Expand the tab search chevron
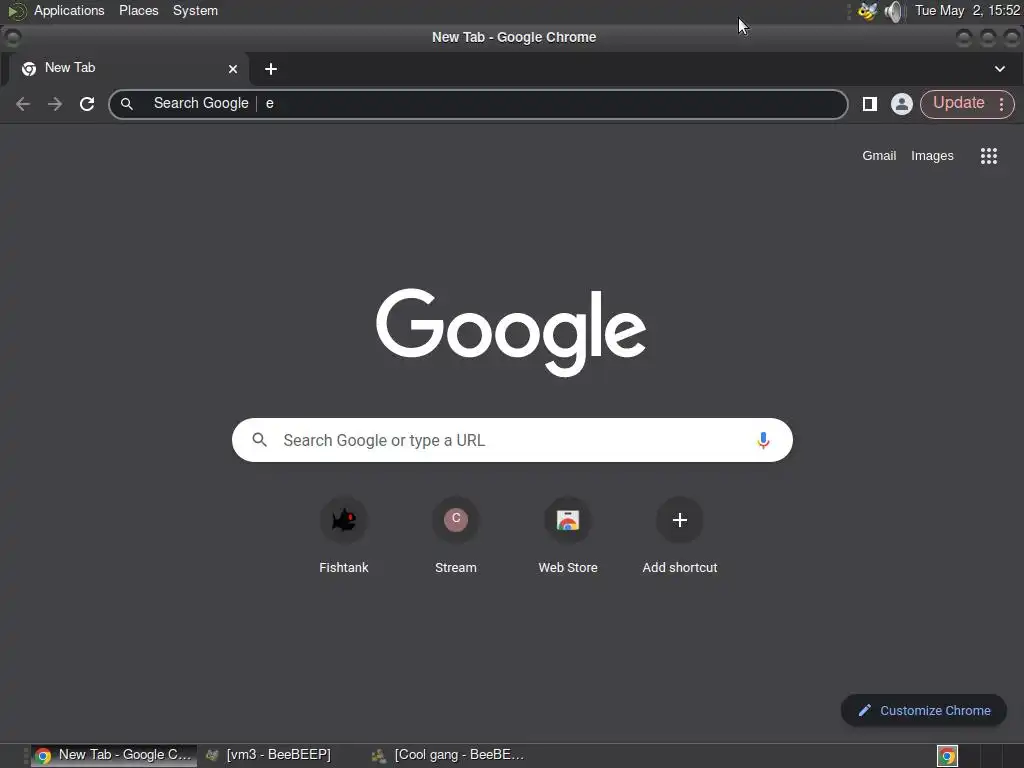The image size is (1024, 768). tap(999, 69)
